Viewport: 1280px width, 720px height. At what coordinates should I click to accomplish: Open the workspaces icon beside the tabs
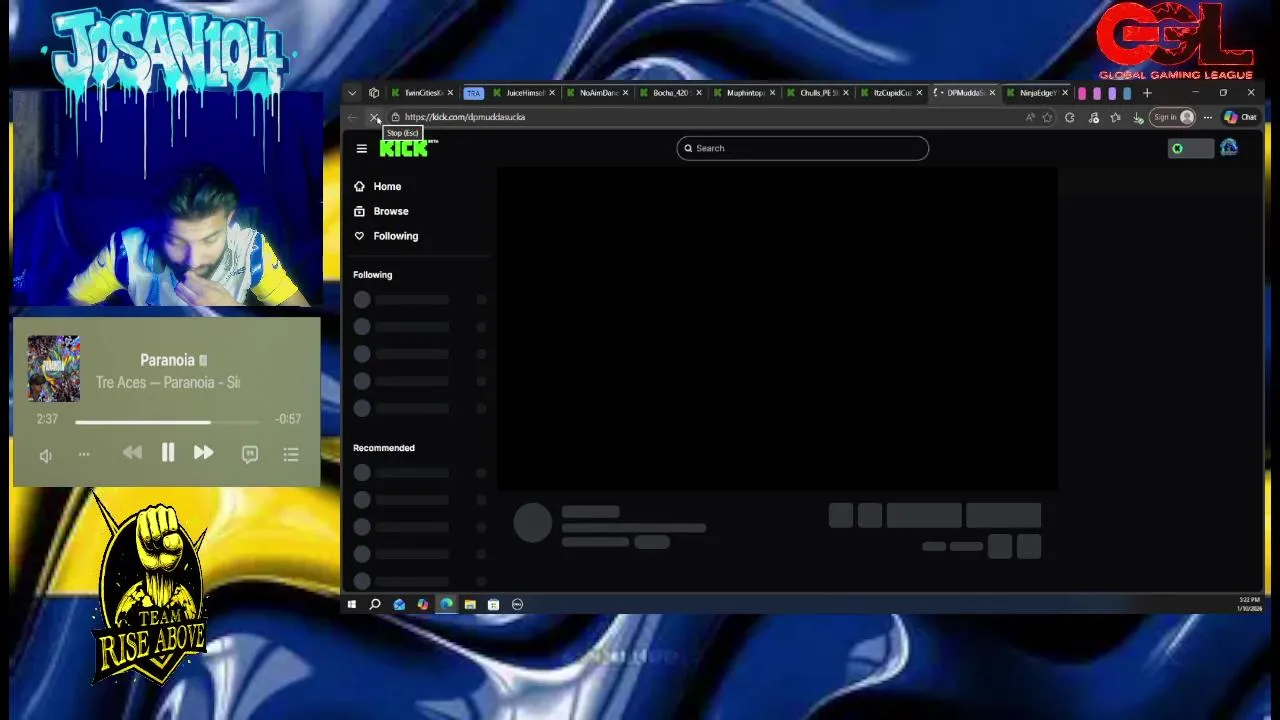click(374, 93)
